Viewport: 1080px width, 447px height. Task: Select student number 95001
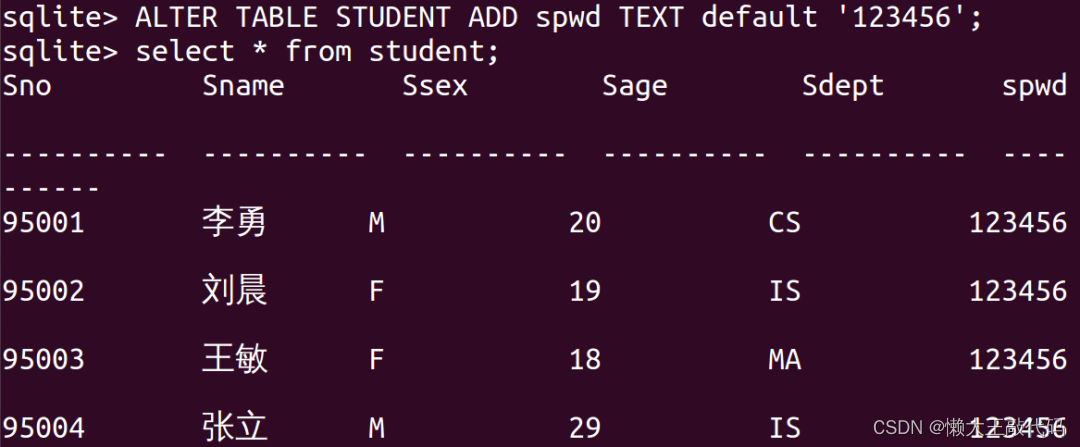click(43, 222)
